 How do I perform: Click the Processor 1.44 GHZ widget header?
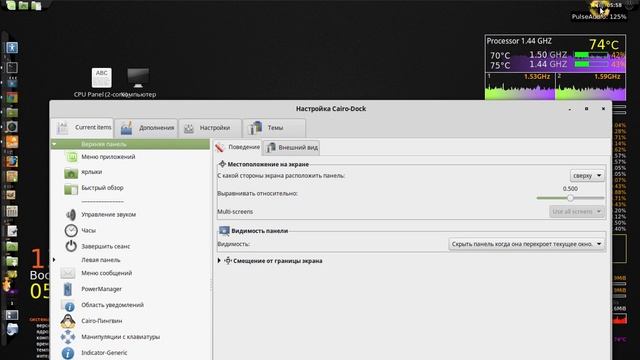point(519,41)
